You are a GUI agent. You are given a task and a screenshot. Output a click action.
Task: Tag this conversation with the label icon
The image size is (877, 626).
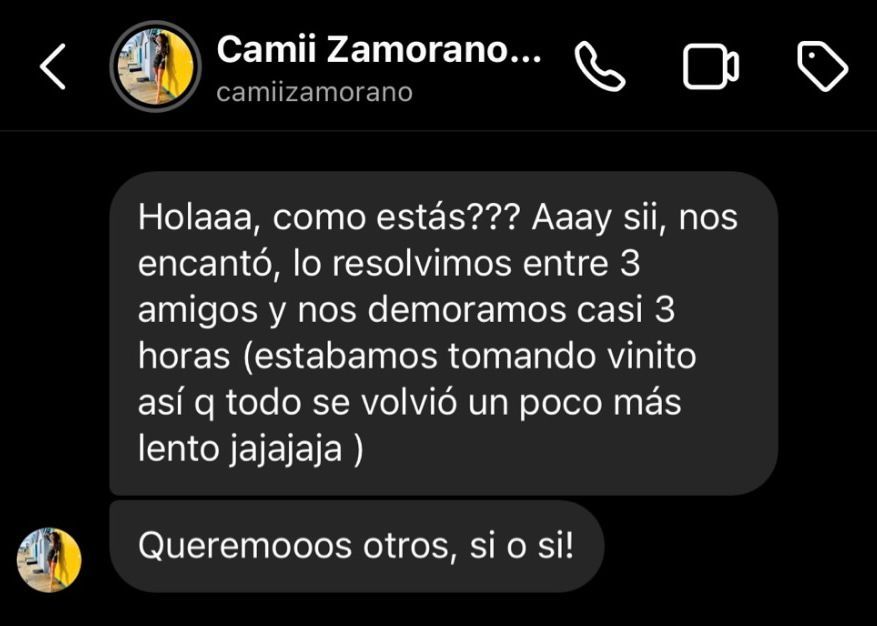822,68
